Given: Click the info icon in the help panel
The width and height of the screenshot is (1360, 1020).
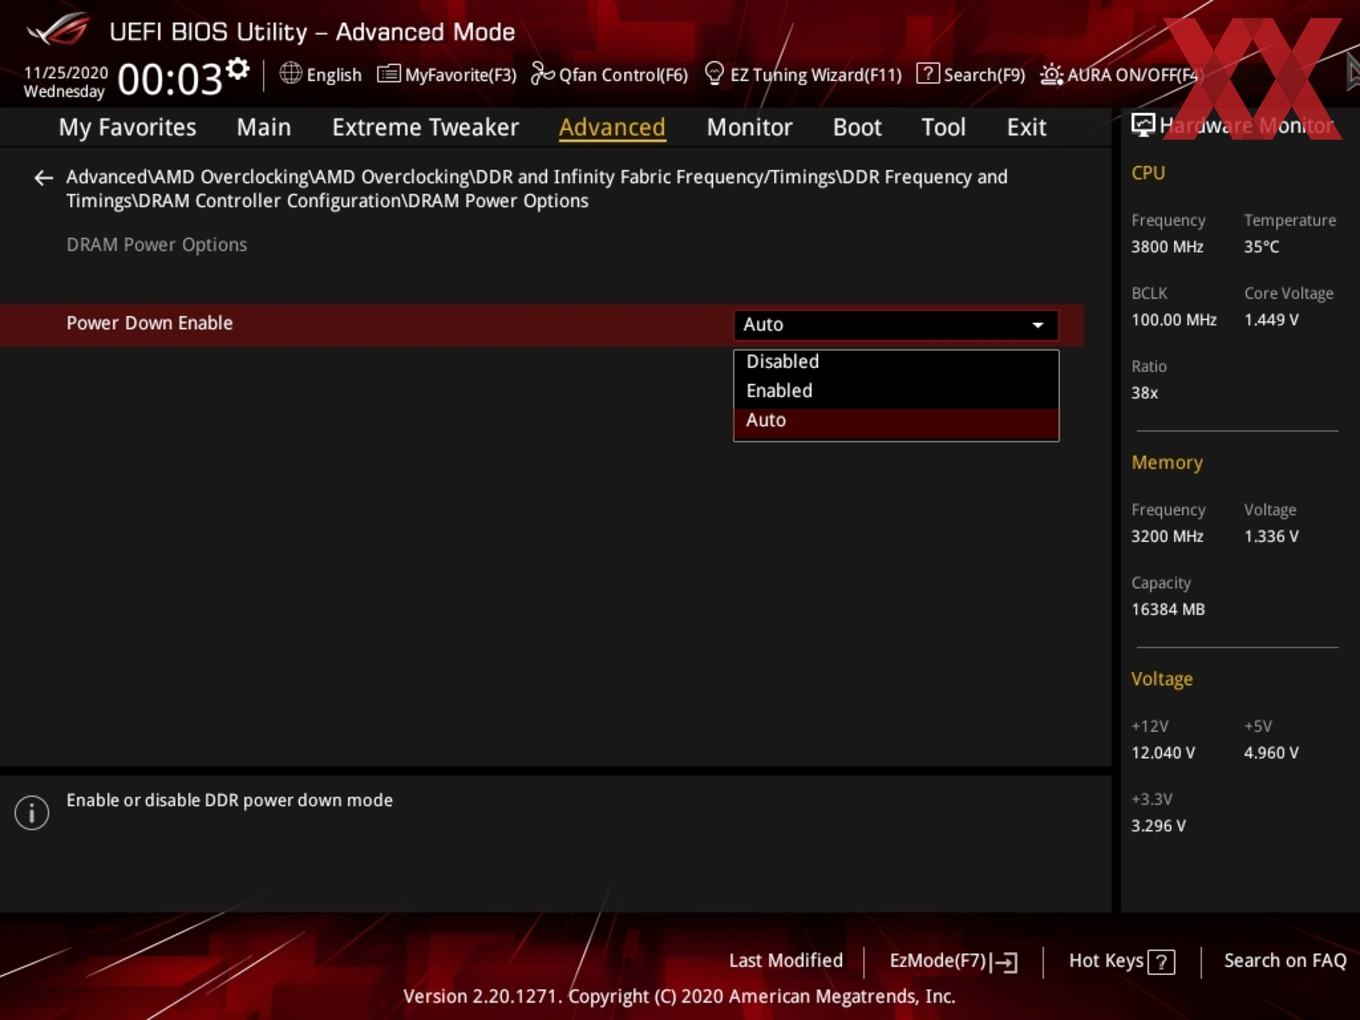Looking at the screenshot, I should click(32, 812).
